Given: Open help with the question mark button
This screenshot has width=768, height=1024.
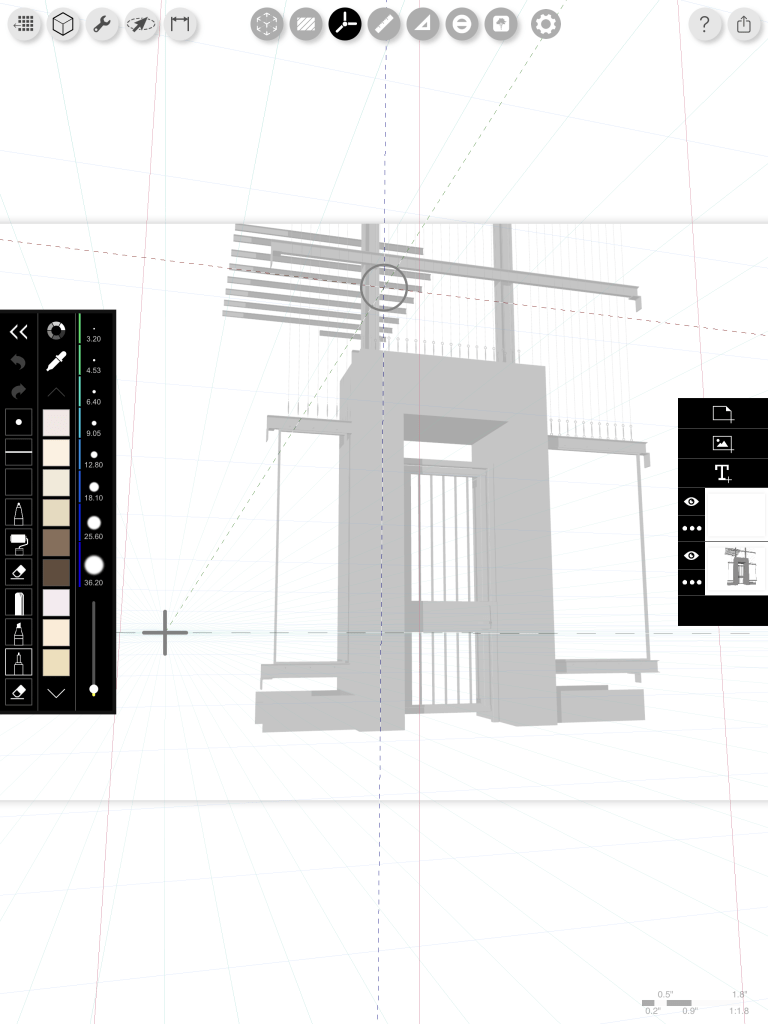Looking at the screenshot, I should [x=705, y=25].
